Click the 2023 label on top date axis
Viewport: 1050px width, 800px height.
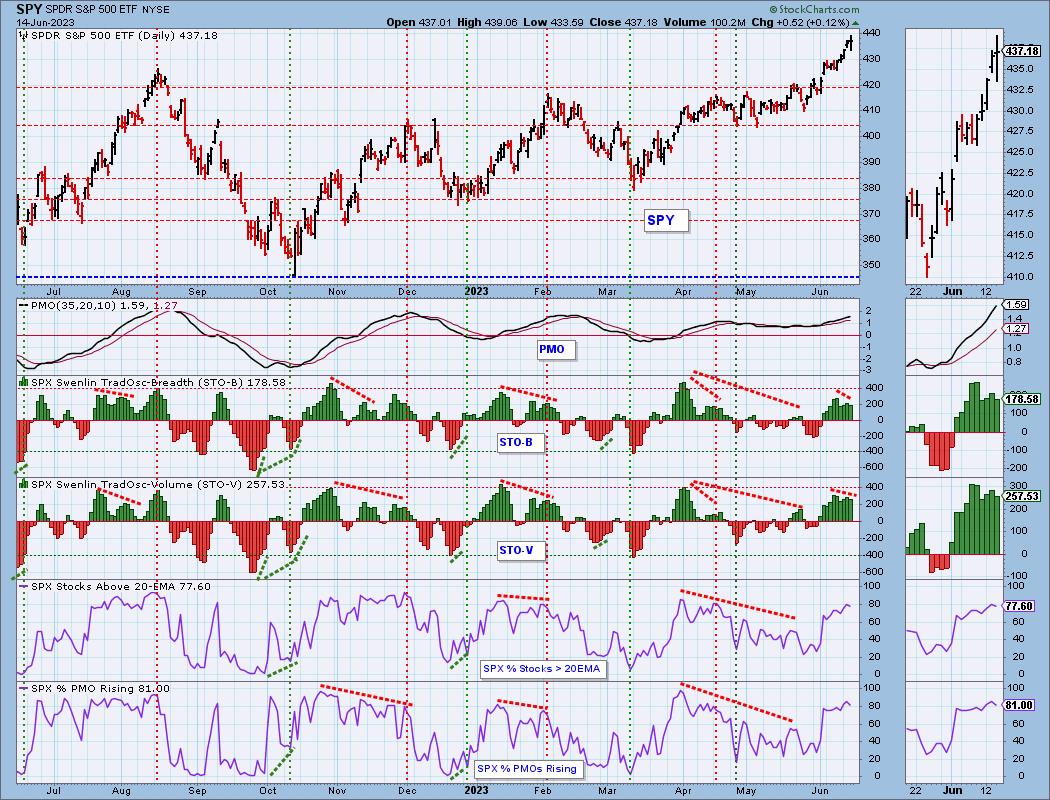click(x=477, y=291)
